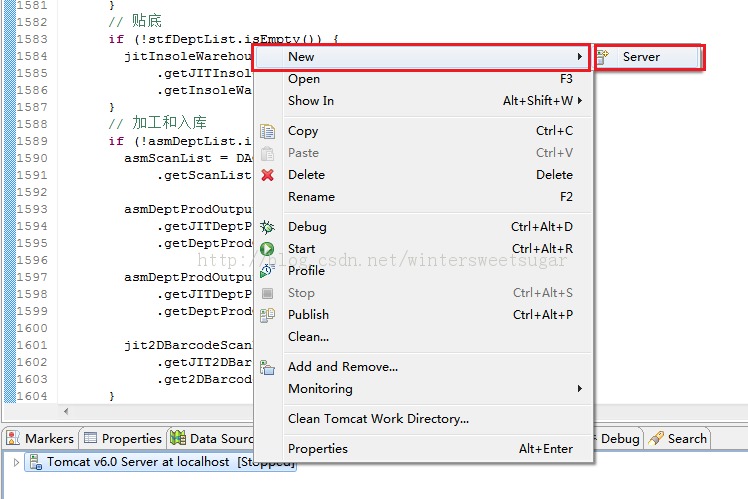Switch to the Search tab
This screenshot has width=748, height=499.
coord(678,438)
